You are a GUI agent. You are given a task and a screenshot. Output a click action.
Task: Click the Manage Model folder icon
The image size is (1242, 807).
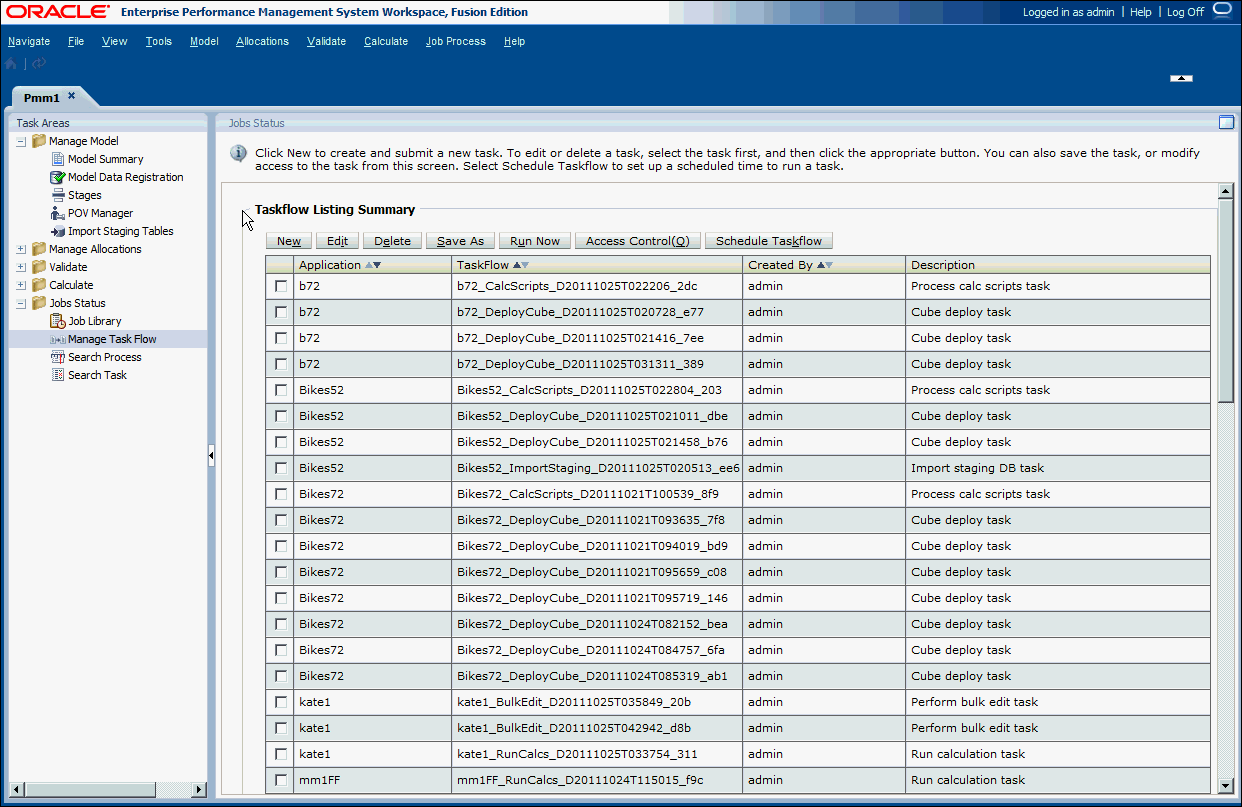[39, 141]
